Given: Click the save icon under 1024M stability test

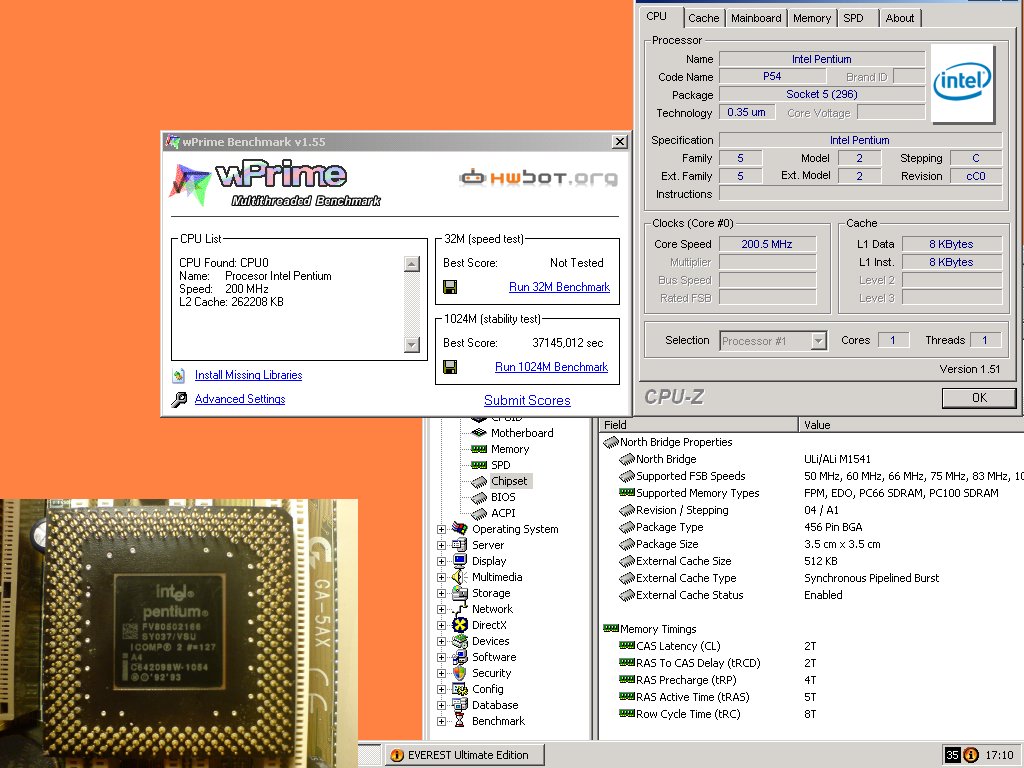Looking at the screenshot, I should point(450,367).
